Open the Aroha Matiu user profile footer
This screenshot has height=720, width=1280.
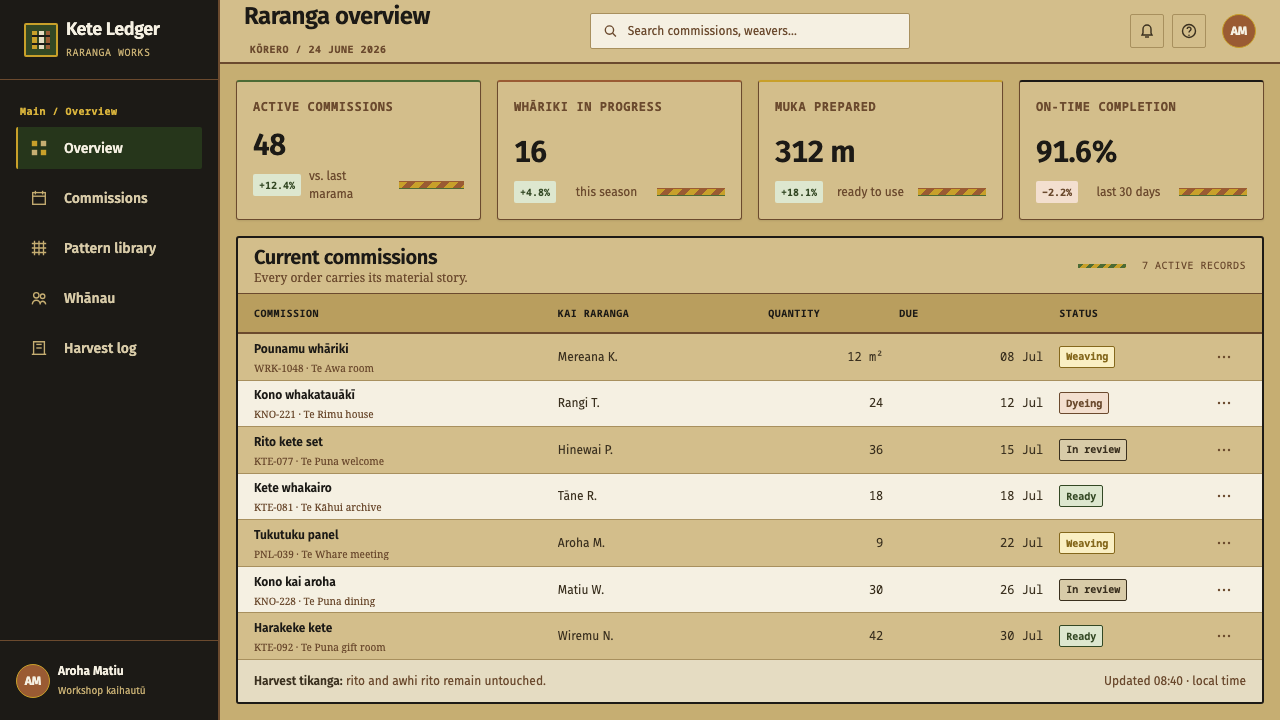click(109, 681)
